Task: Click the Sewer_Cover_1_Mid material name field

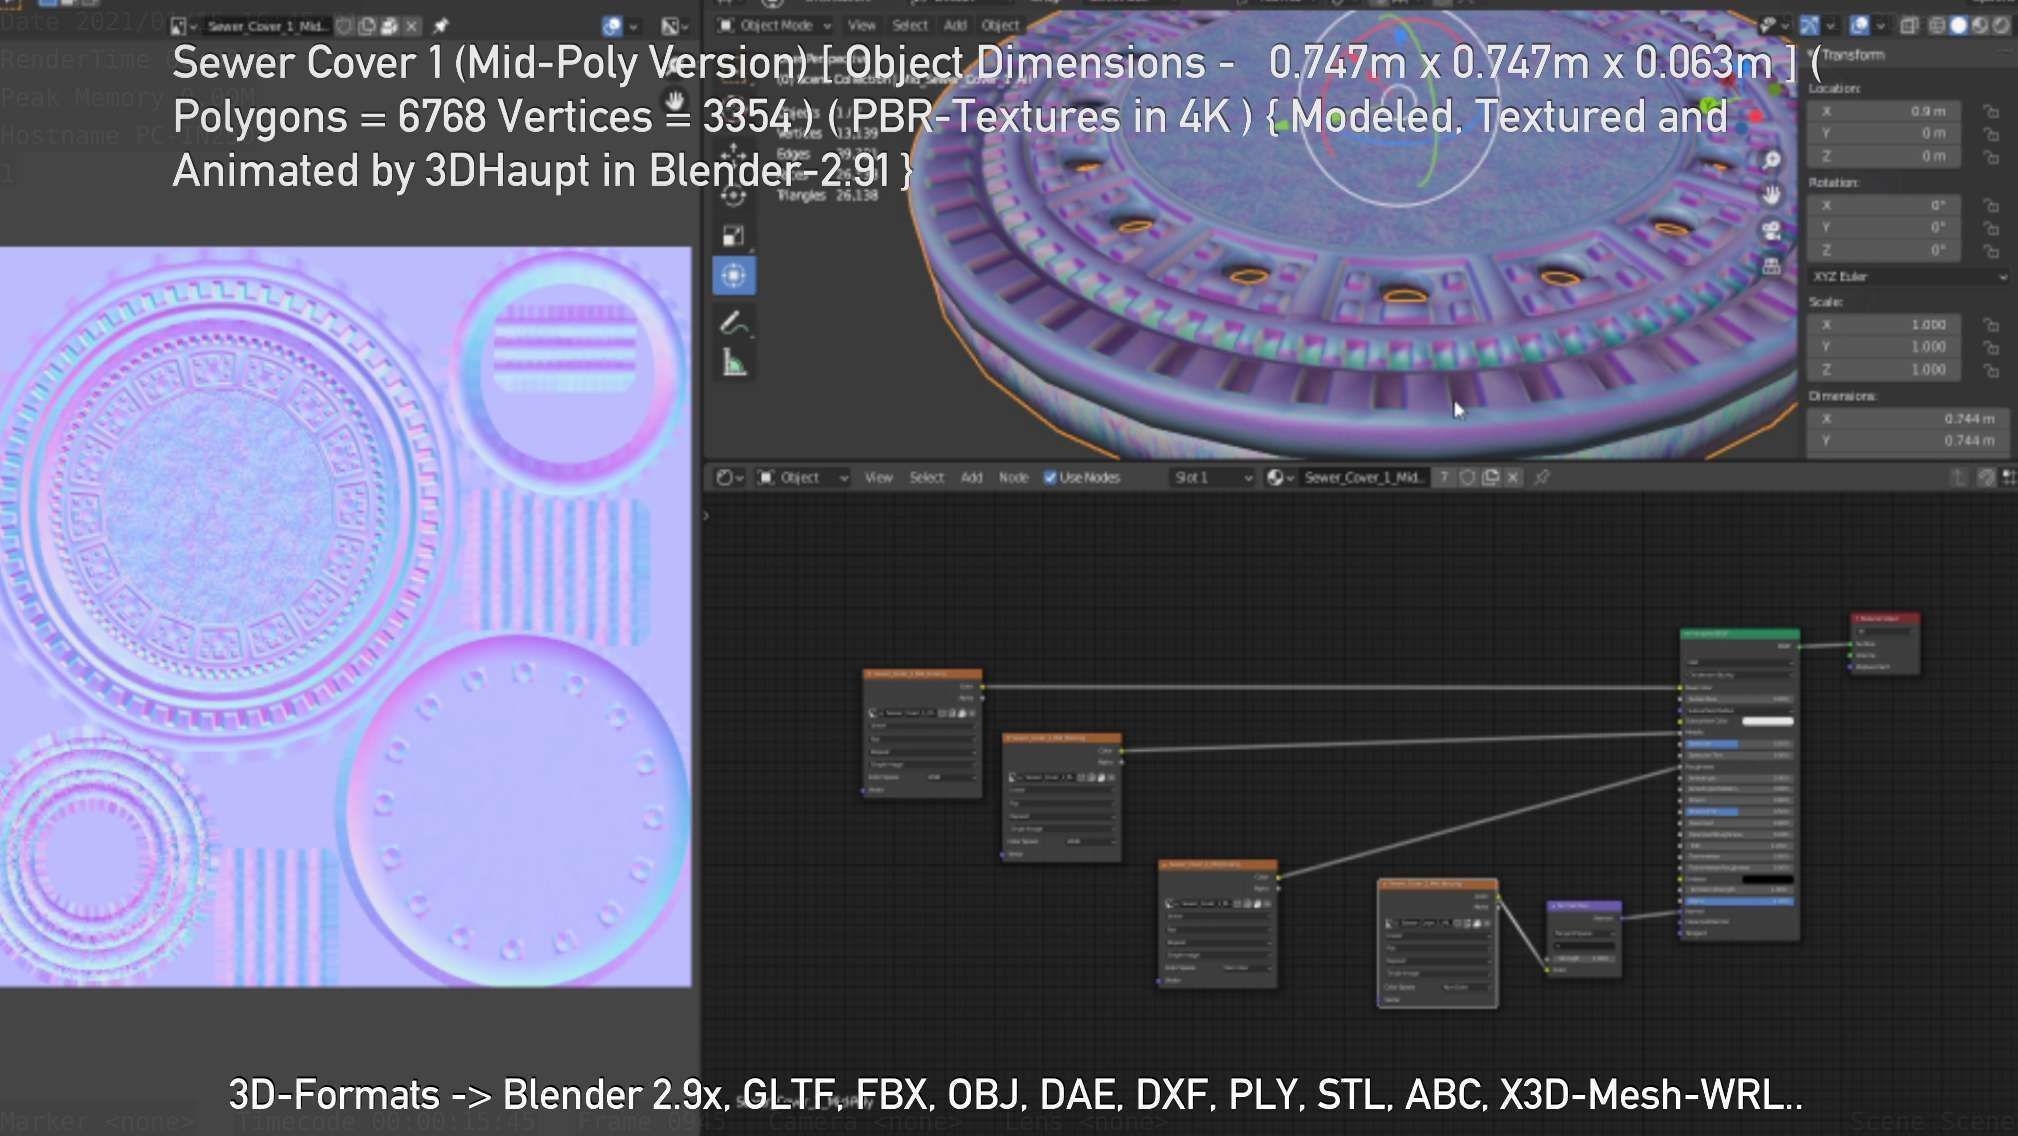Action: 1363,478
